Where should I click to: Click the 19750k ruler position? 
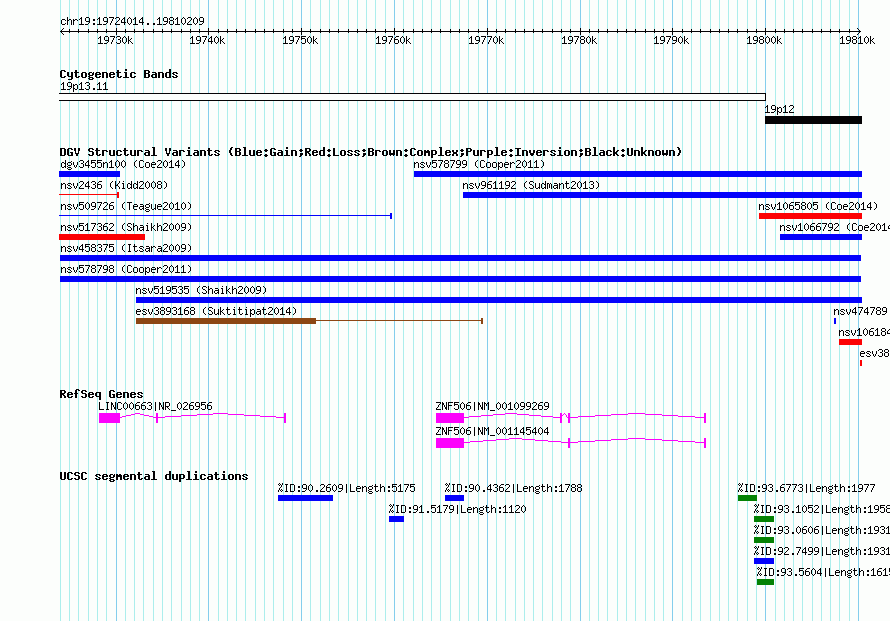point(300,41)
